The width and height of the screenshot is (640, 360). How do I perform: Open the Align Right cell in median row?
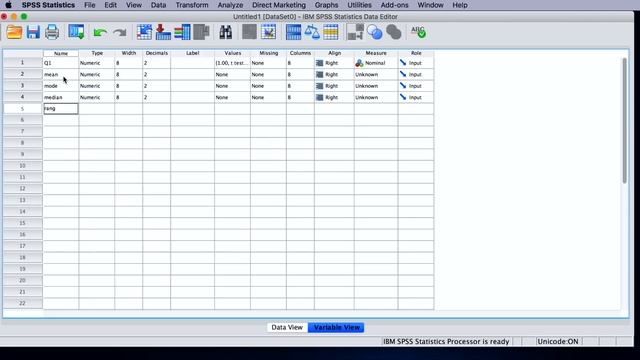pyautogui.click(x=334, y=97)
